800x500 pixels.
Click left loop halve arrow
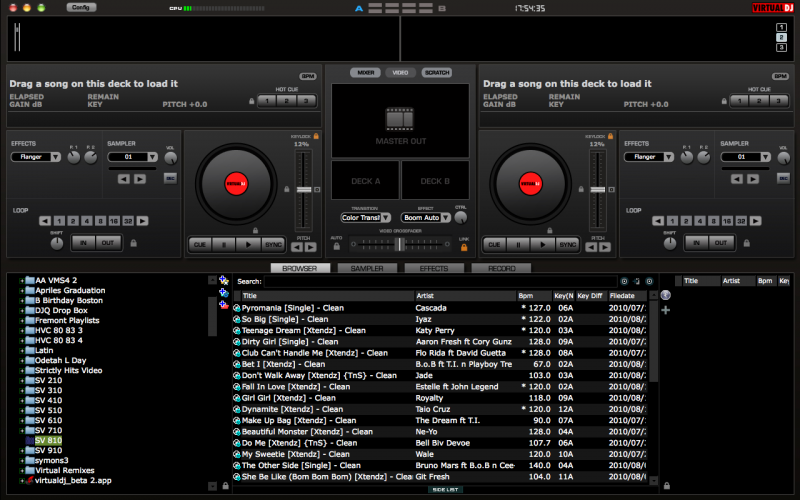(x=45, y=221)
